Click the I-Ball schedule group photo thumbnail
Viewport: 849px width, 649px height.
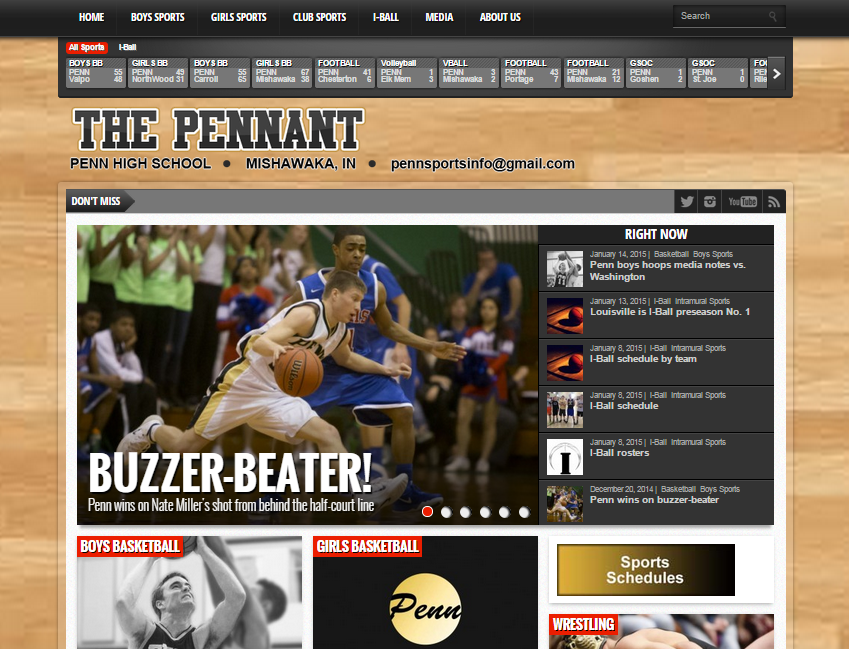tap(565, 410)
